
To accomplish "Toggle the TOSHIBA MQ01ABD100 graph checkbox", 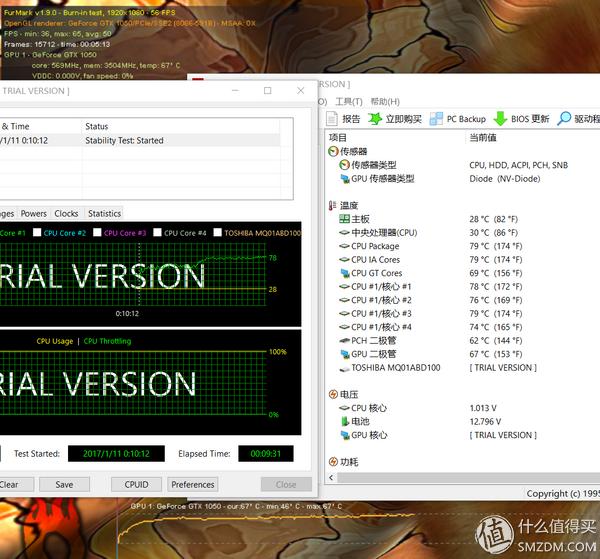I will point(217,233).
